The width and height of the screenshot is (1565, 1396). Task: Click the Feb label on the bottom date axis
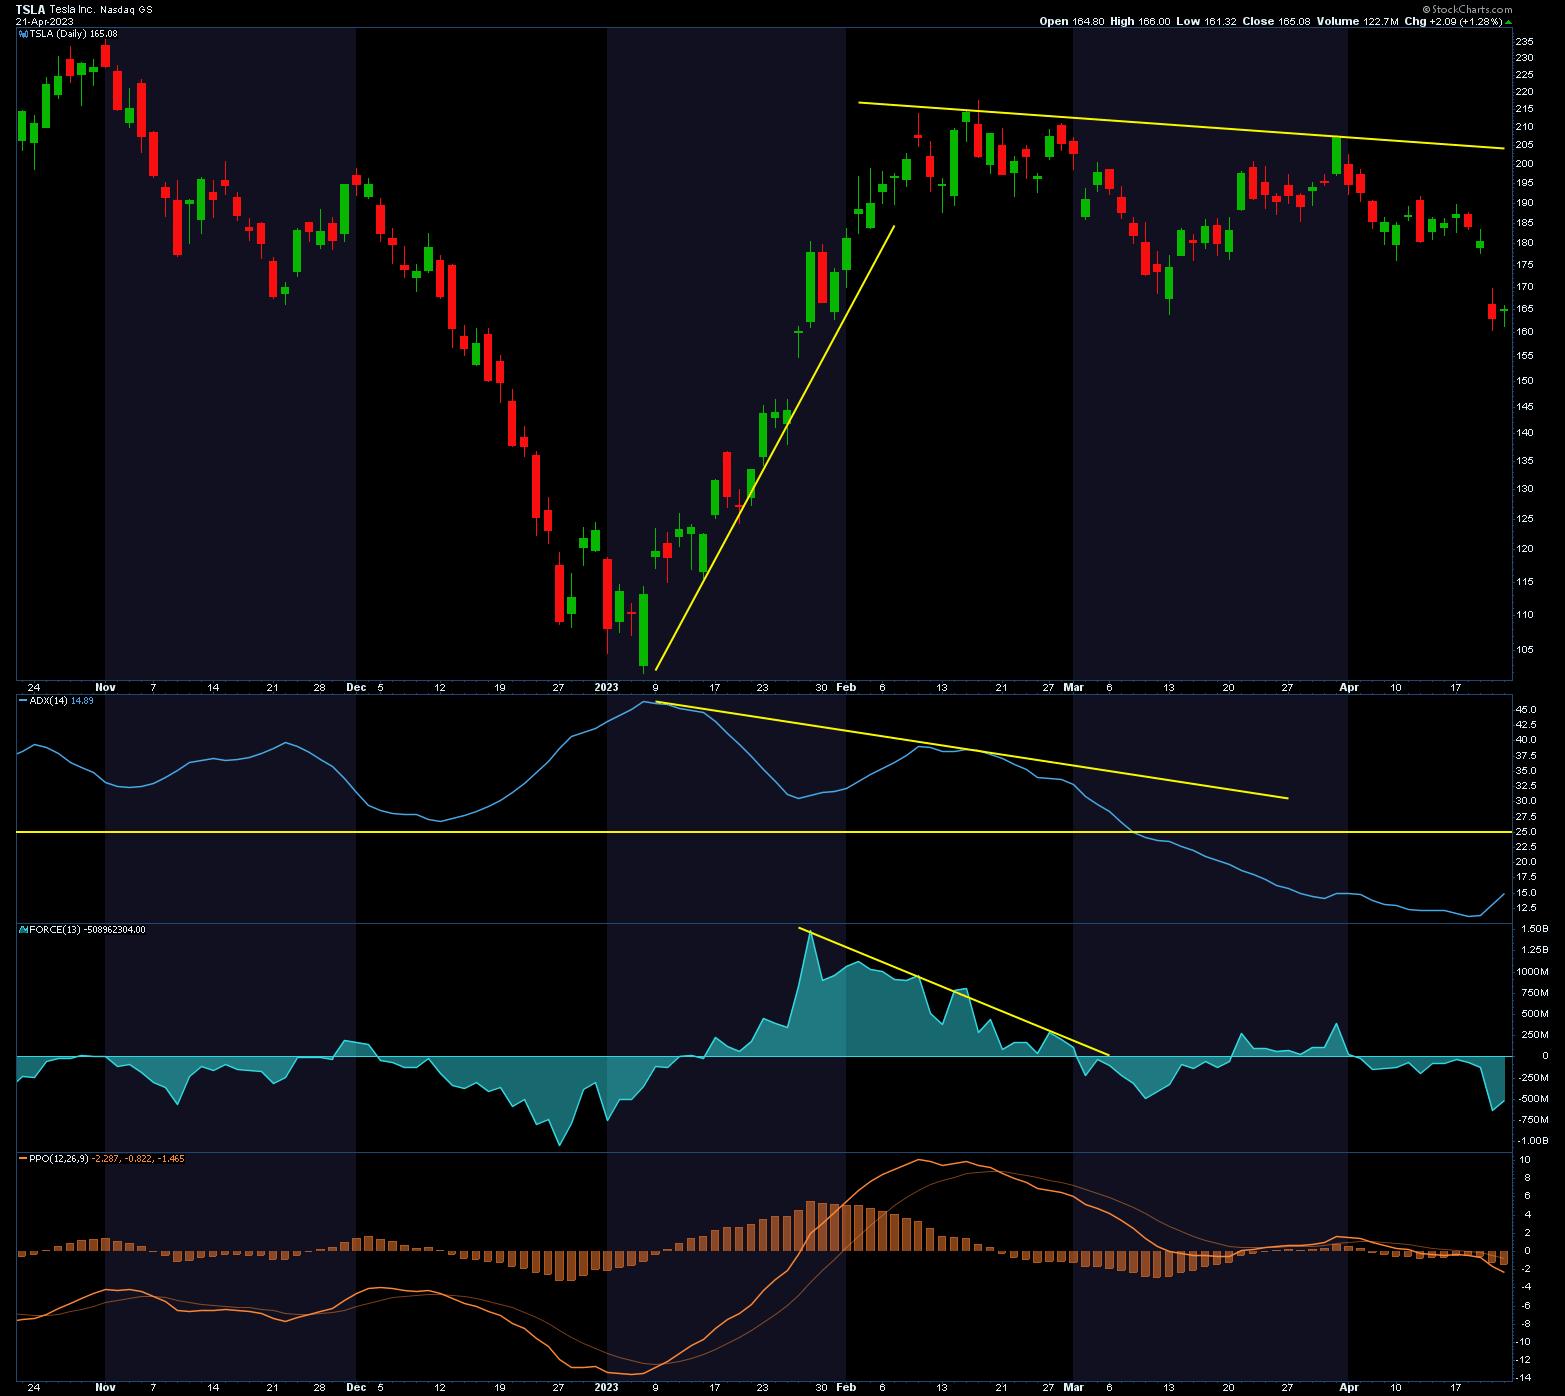point(845,1387)
